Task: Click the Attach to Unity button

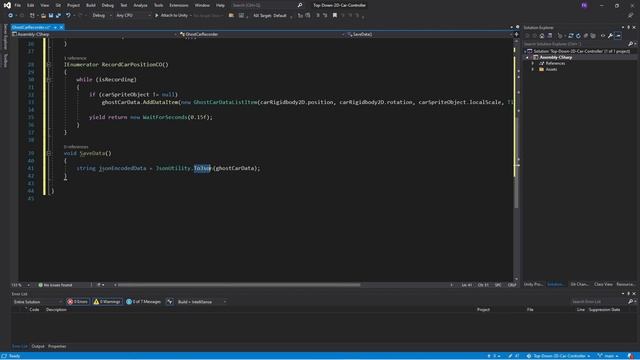Action: (171, 16)
